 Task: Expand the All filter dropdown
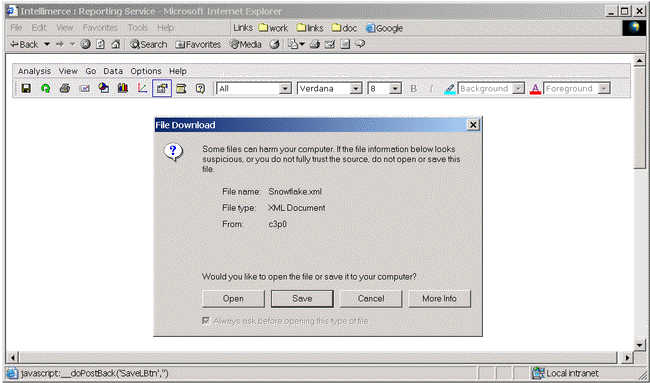[x=285, y=88]
